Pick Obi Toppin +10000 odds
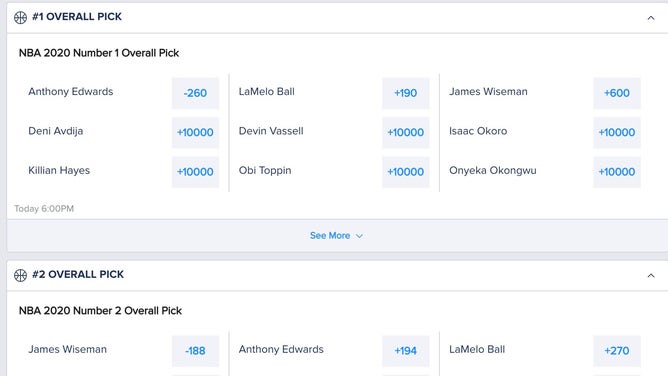The image size is (668, 376). click(x=406, y=172)
